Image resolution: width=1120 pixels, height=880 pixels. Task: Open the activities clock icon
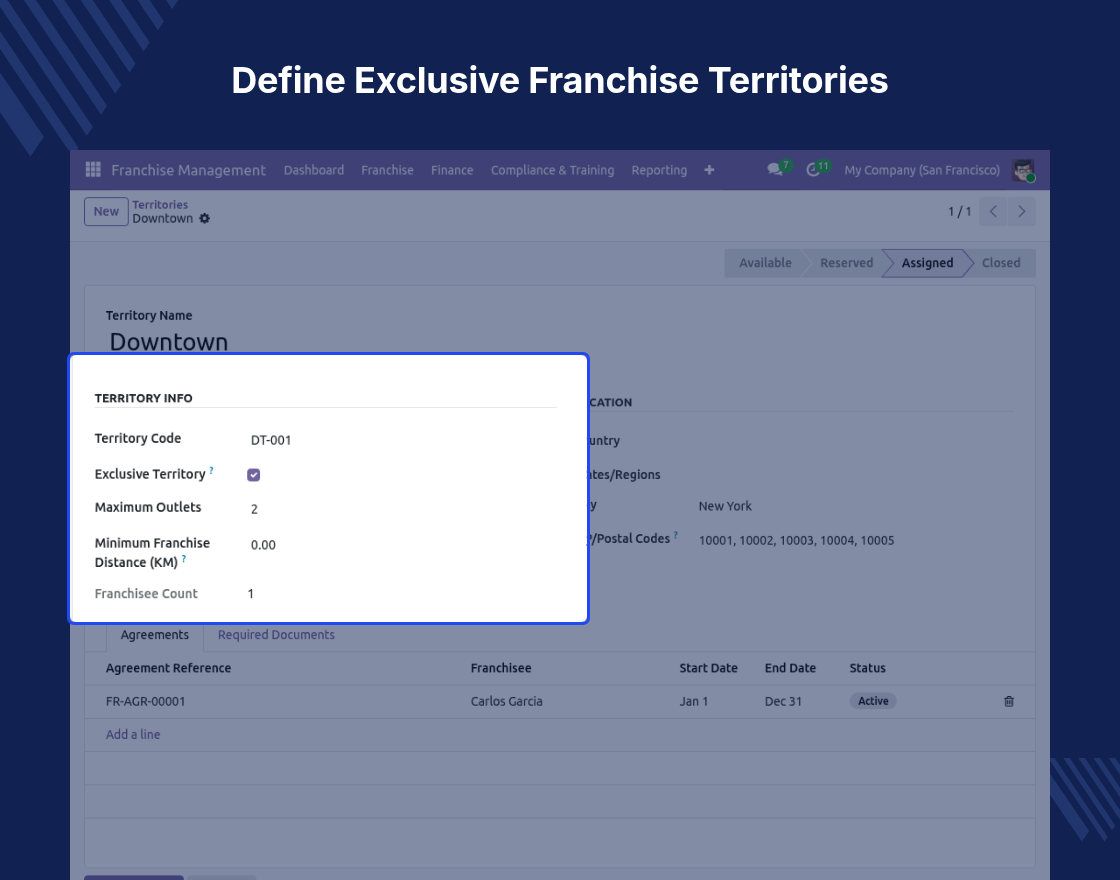coord(813,170)
